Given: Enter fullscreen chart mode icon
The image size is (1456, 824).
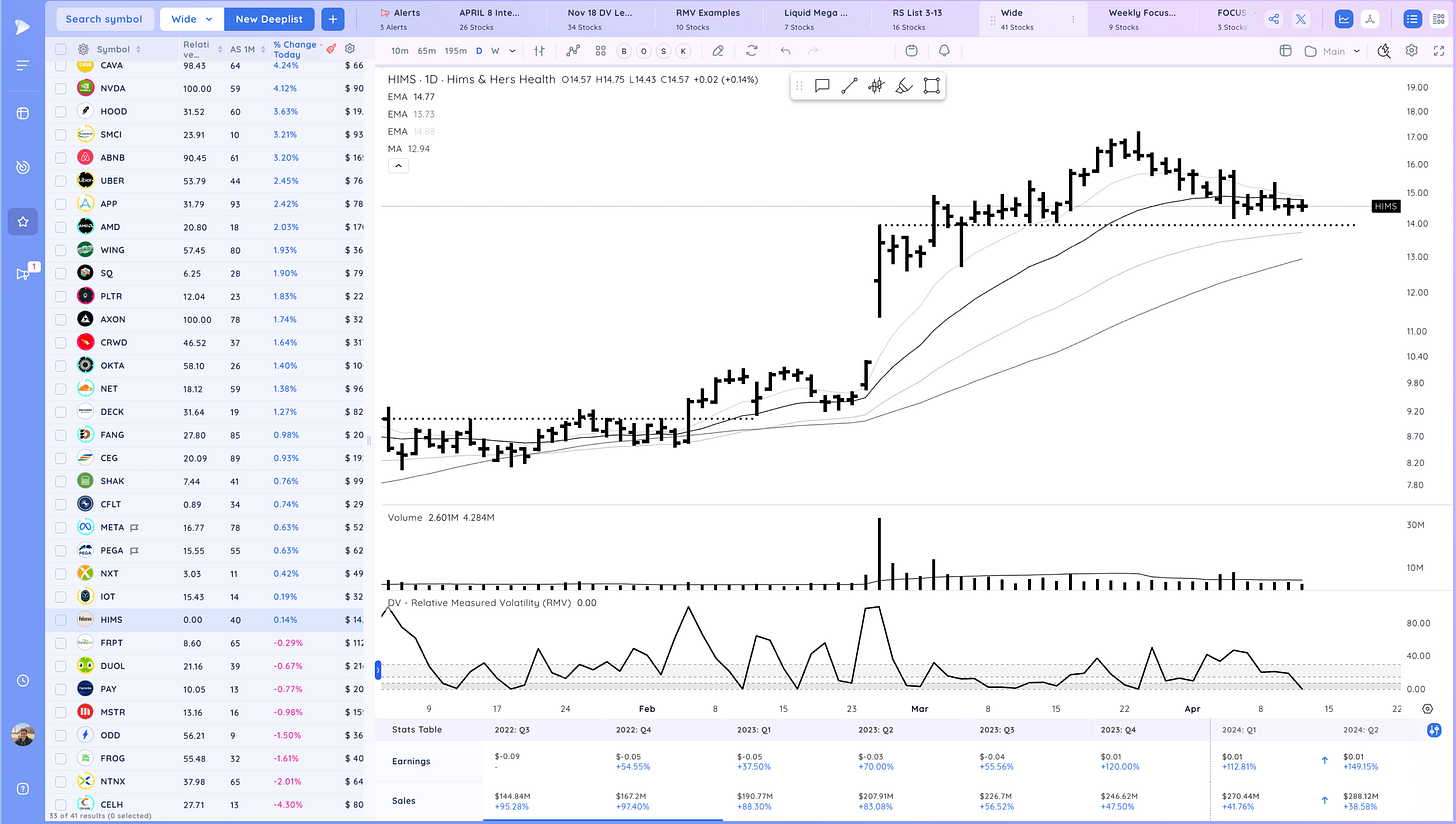Looking at the screenshot, I should point(1437,51).
